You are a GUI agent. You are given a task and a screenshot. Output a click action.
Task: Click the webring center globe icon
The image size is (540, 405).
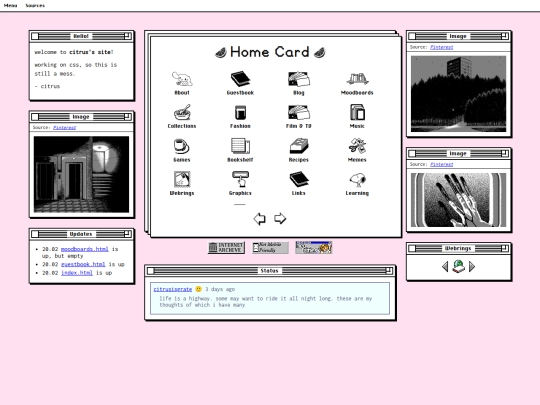pos(458,266)
